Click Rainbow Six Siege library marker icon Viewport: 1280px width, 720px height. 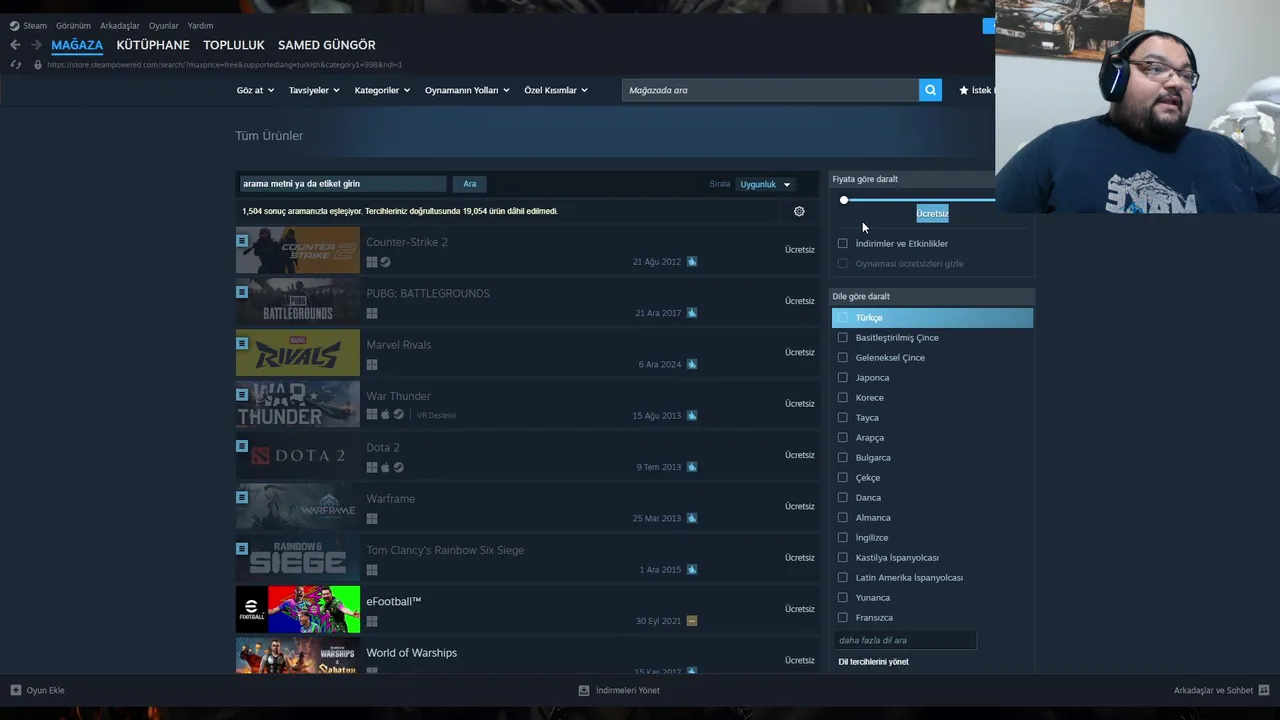point(242,549)
